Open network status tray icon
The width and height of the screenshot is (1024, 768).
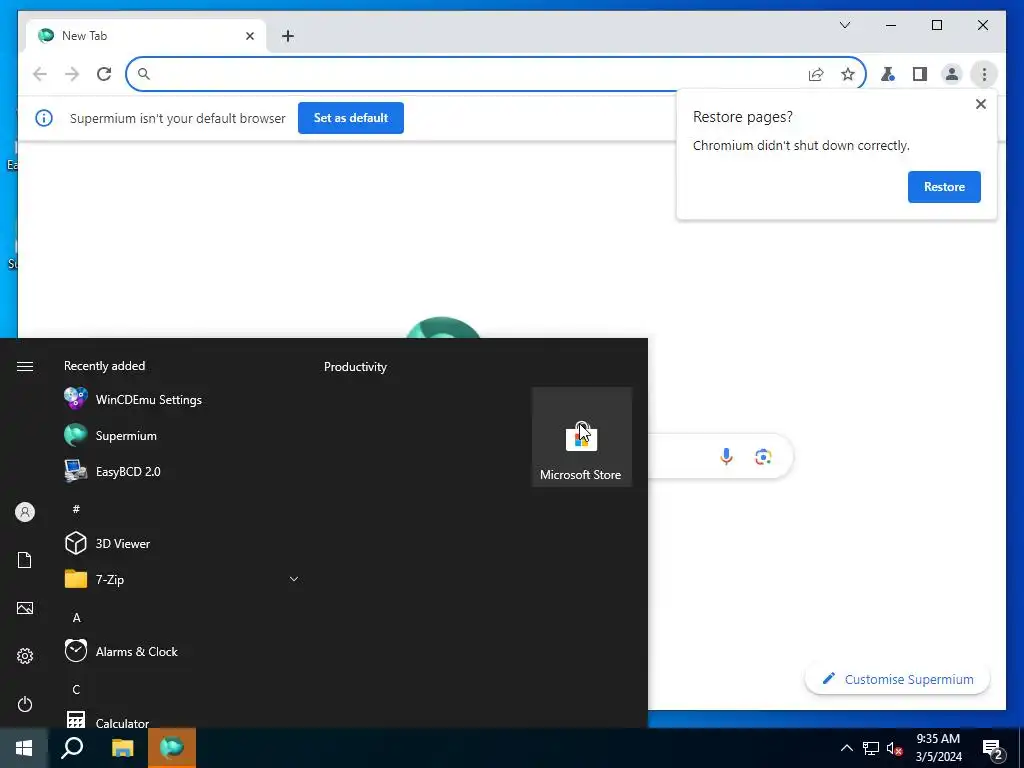(x=871, y=748)
